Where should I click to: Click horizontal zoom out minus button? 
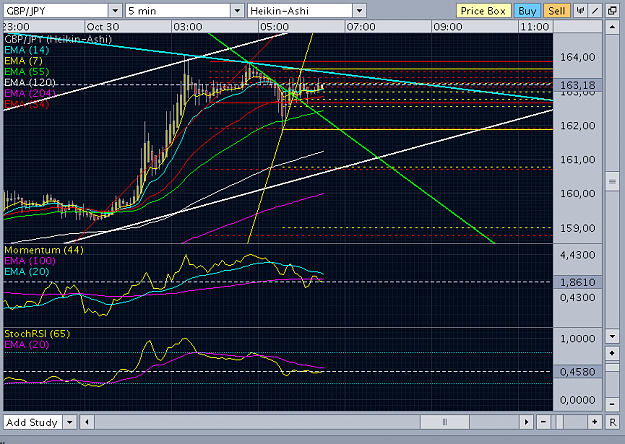tap(543, 422)
